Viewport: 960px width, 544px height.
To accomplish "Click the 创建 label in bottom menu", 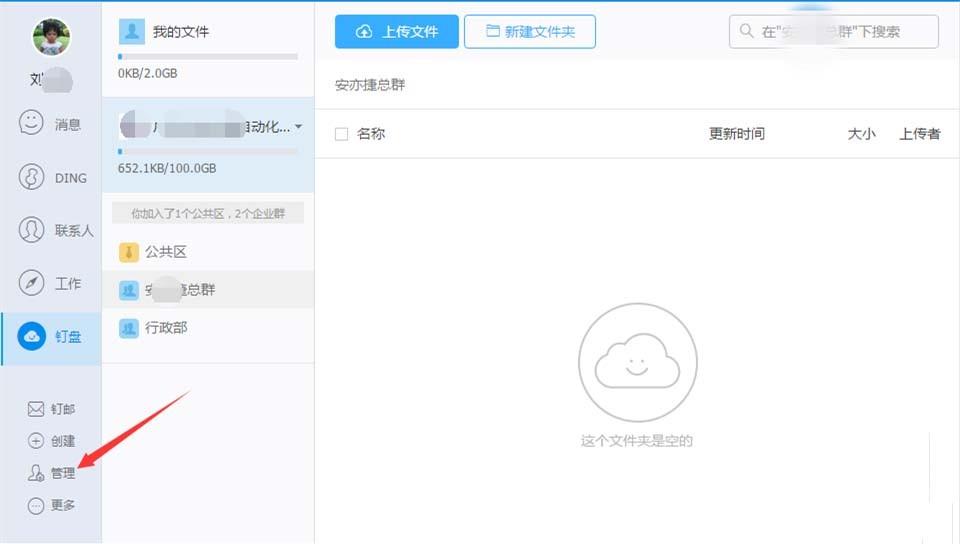I will pos(63,441).
